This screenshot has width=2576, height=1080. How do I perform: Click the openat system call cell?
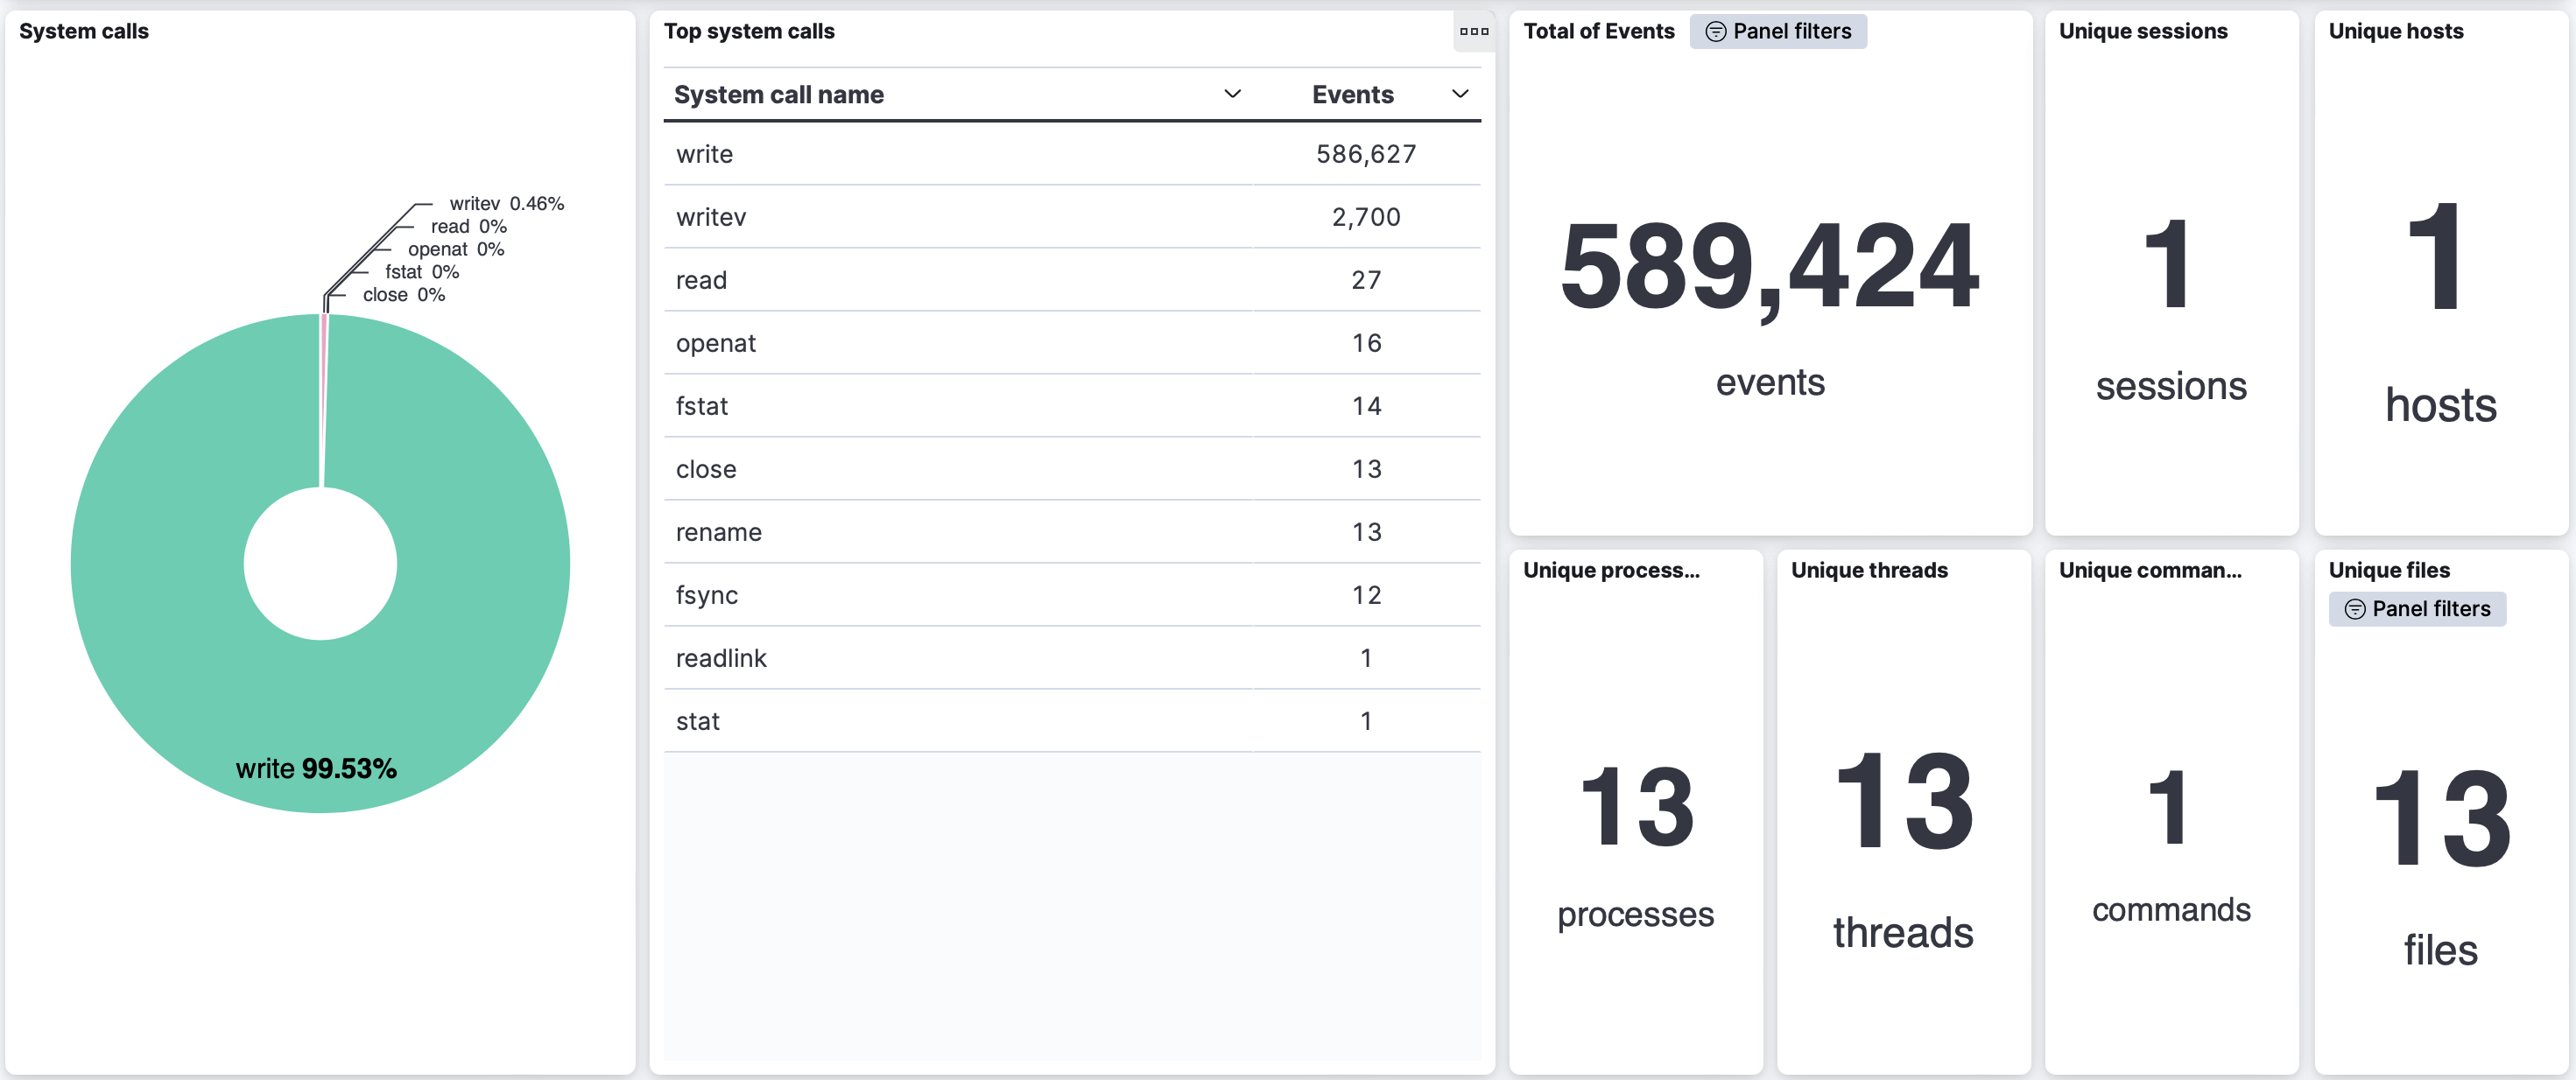point(715,343)
